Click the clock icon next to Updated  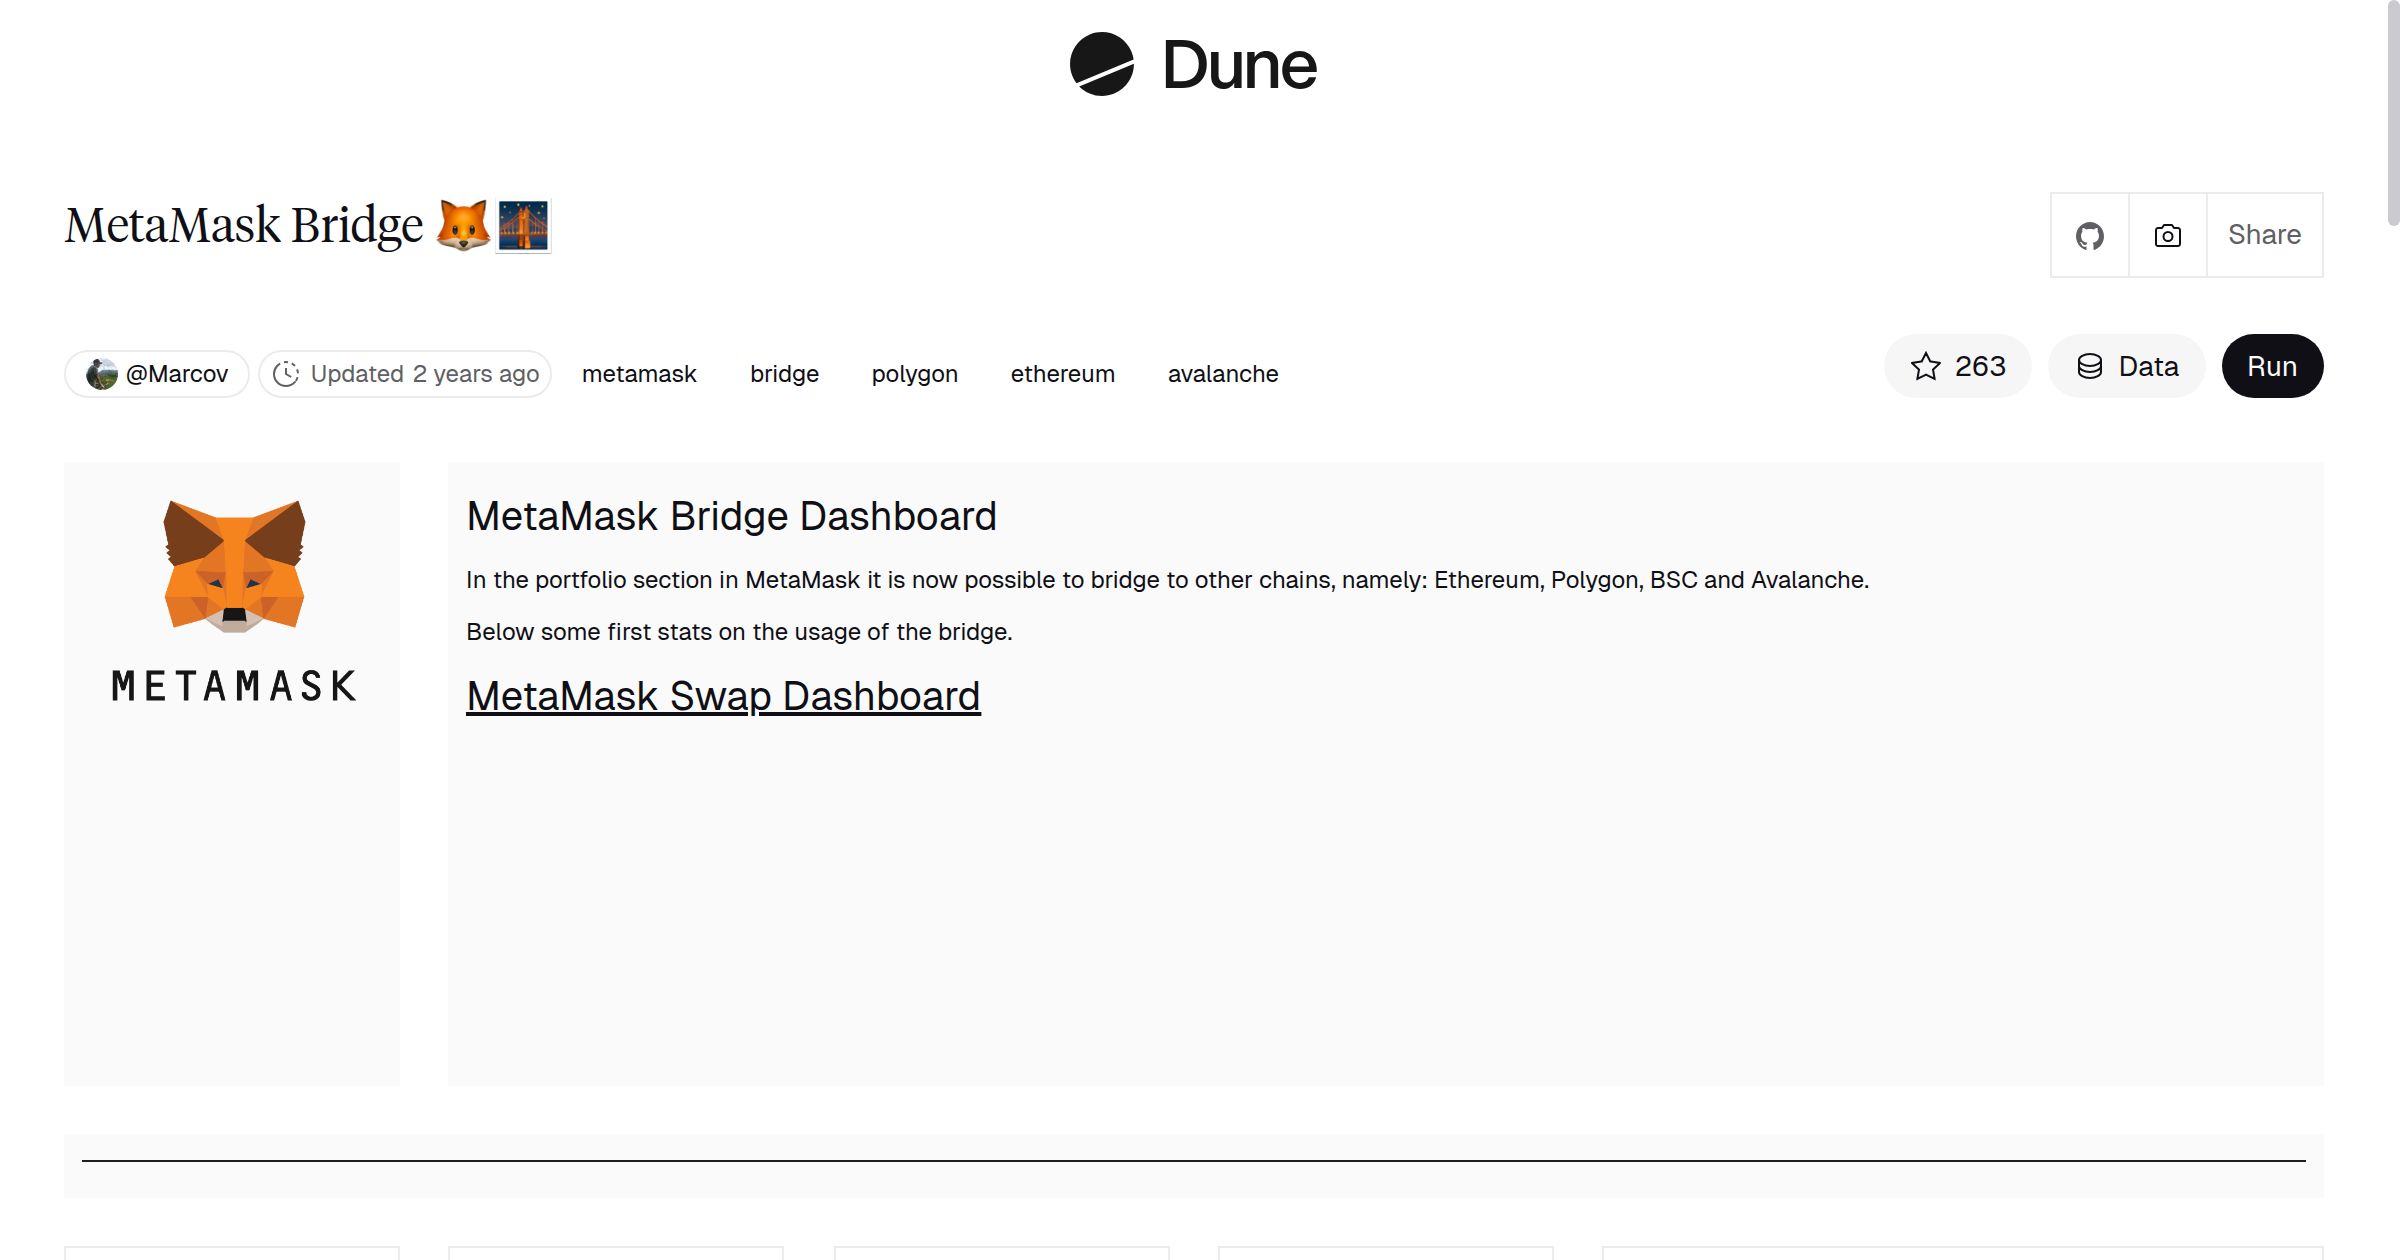[287, 373]
